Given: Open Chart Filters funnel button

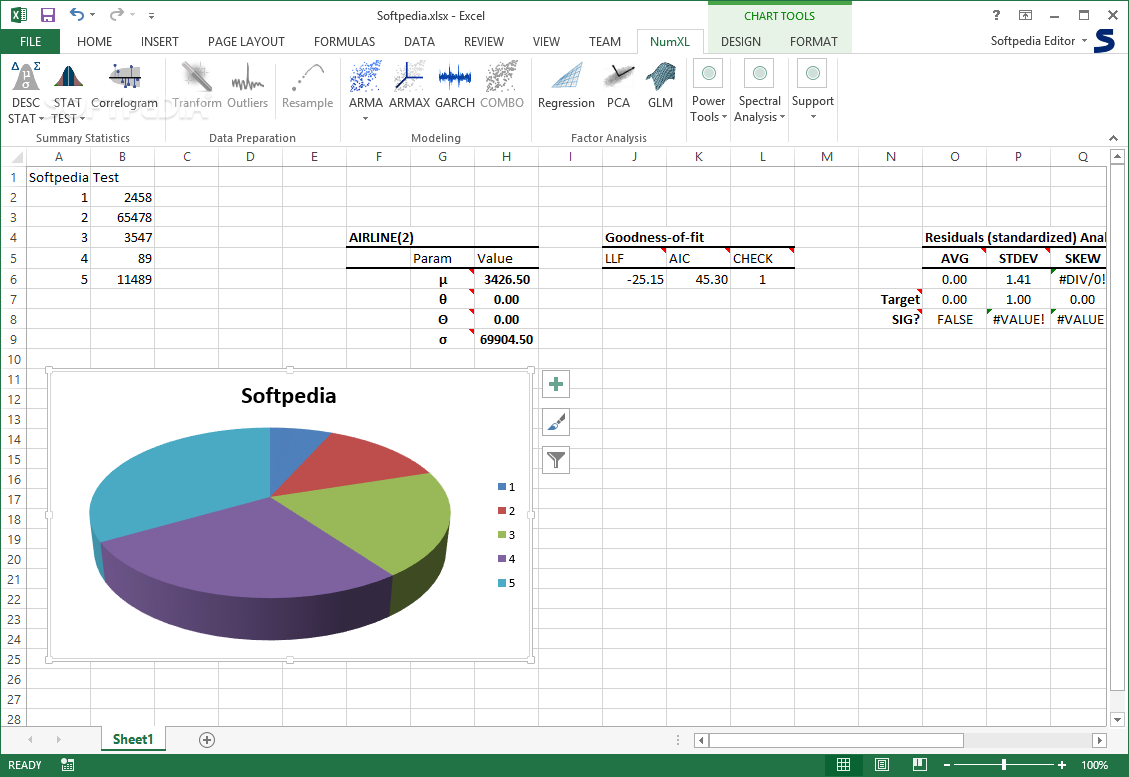Looking at the screenshot, I should [x=556, y=459].
